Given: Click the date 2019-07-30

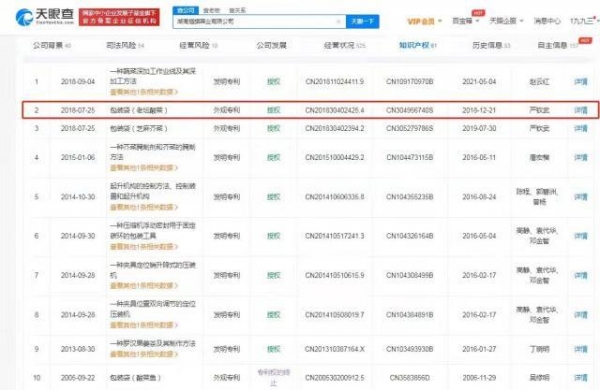Looking at the screenshot, I should tap(479, 128).
